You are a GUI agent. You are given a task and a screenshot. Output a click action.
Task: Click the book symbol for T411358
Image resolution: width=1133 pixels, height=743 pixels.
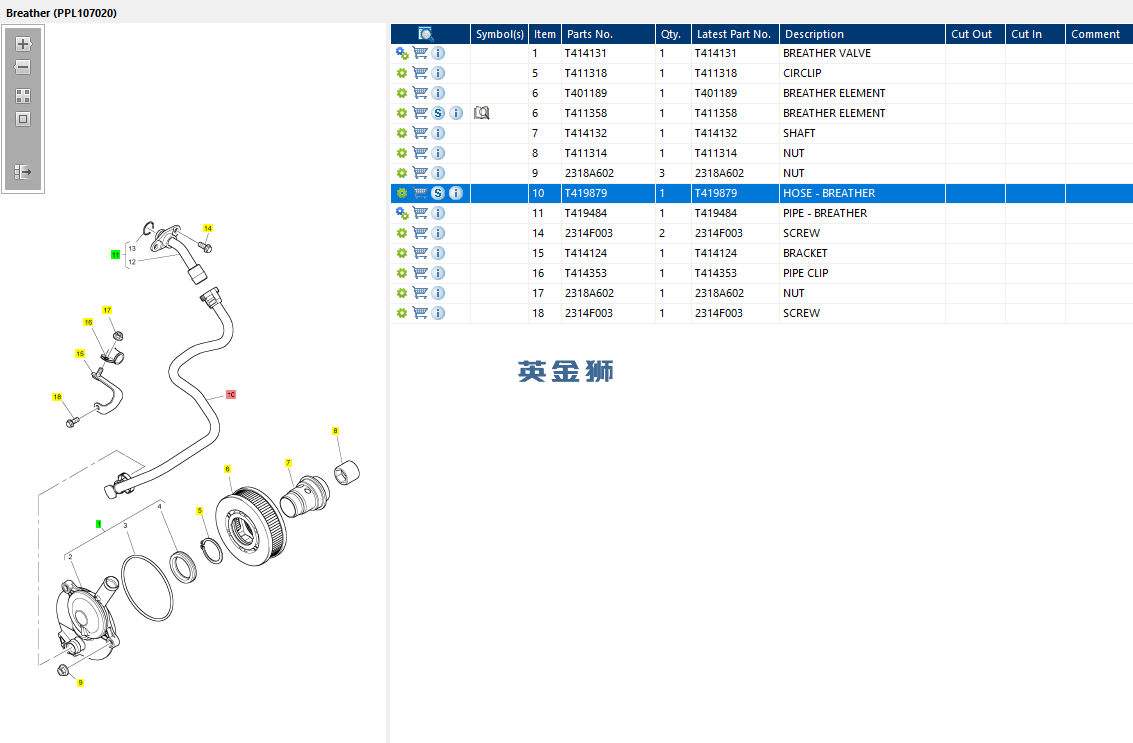pos(482,113)
